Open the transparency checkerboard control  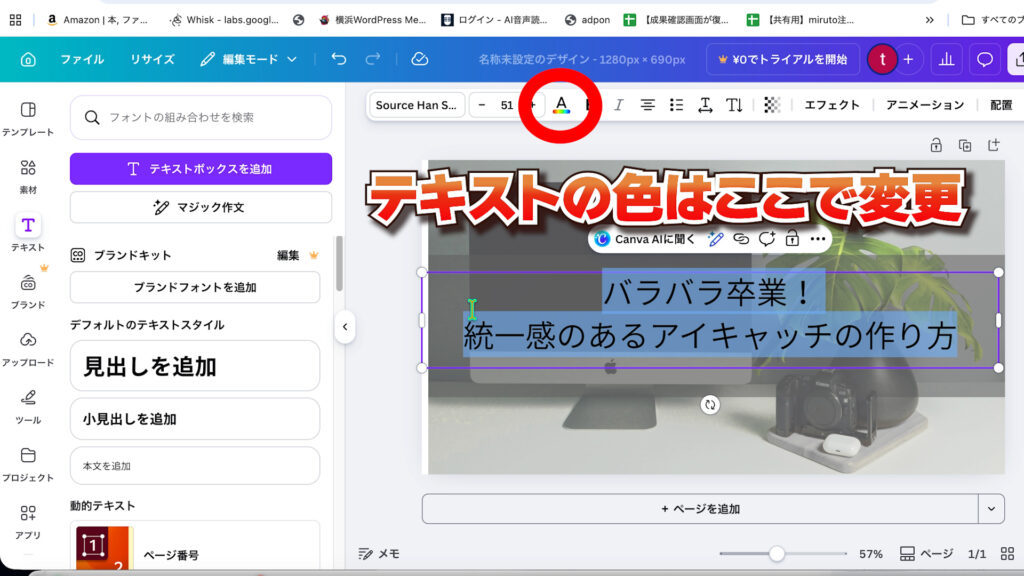click(772, 105)
